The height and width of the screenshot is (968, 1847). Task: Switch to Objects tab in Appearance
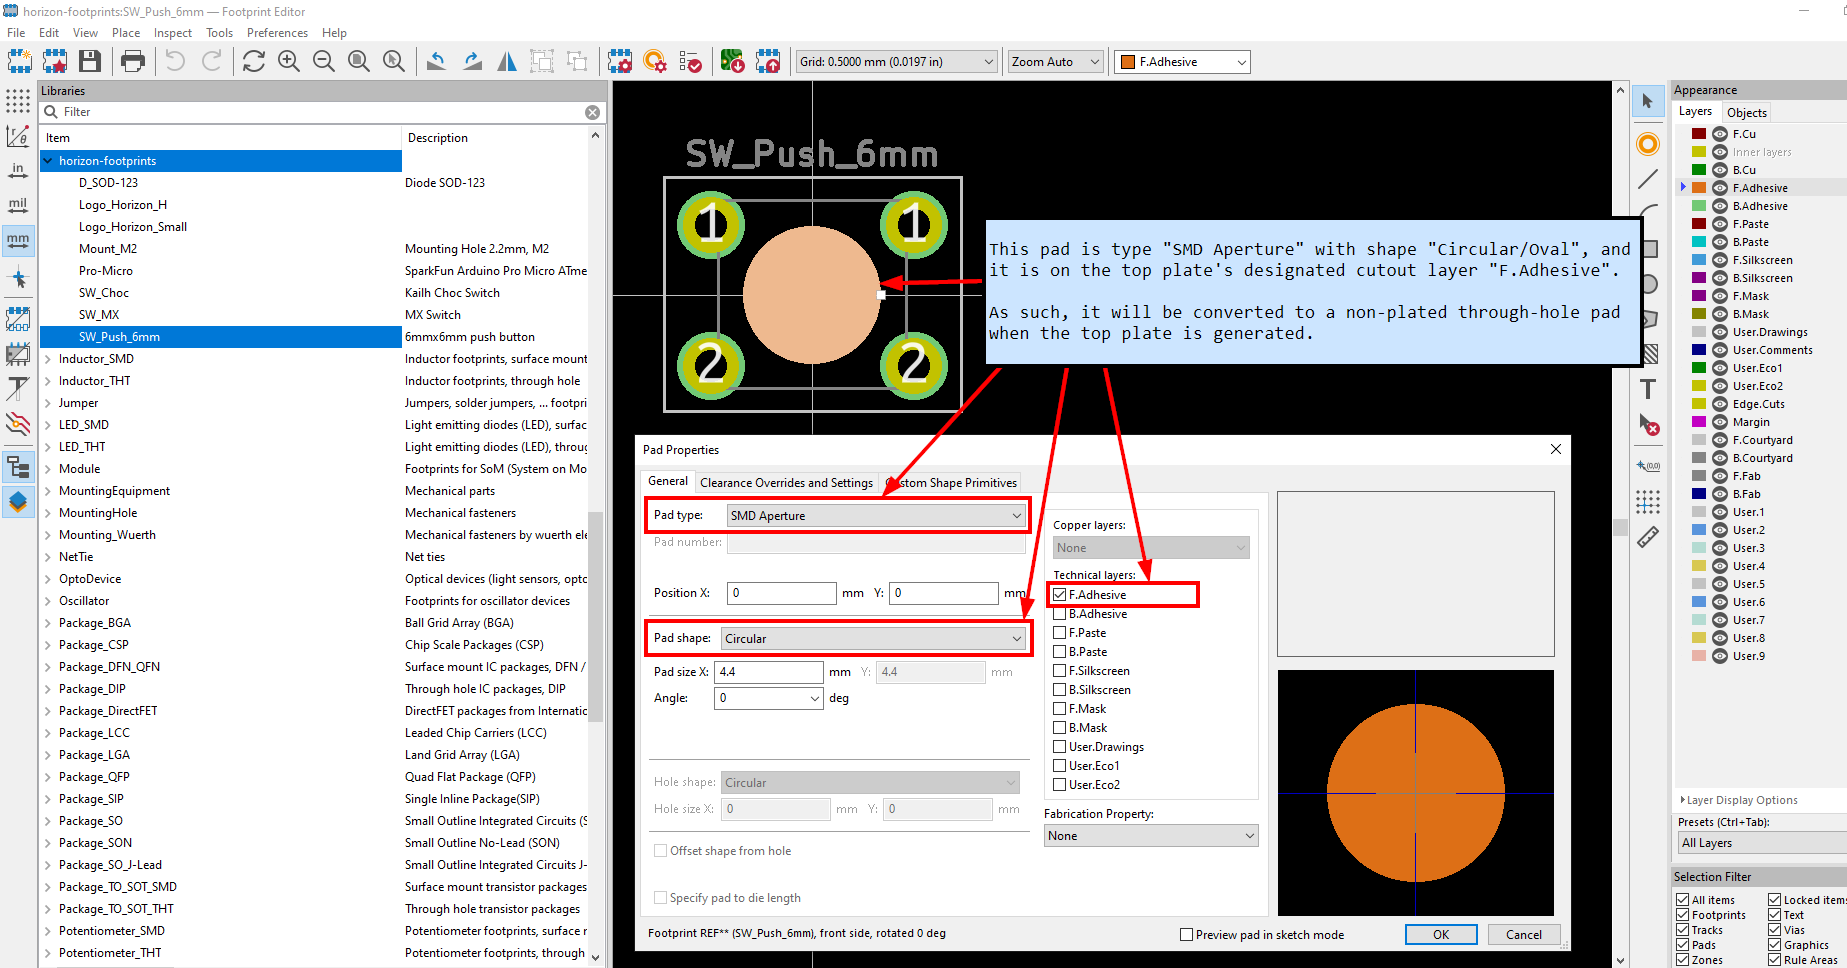coord(1746,113)
